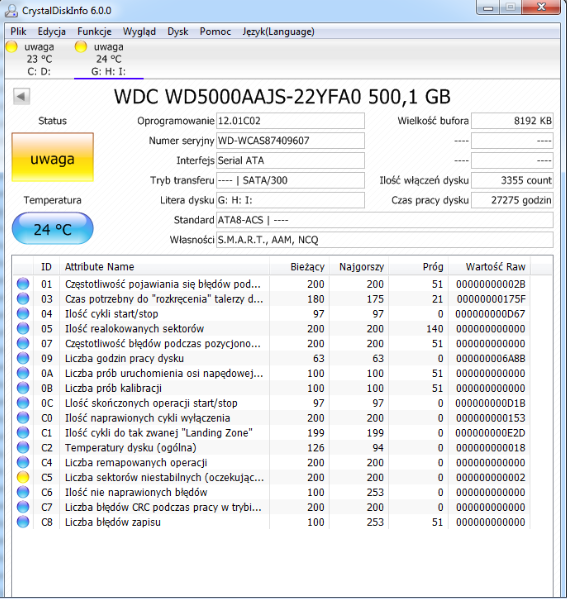Click the blue status dot for attribute 05
The height and width of the screenshot is (599, 567).
[x=23, y=329]
